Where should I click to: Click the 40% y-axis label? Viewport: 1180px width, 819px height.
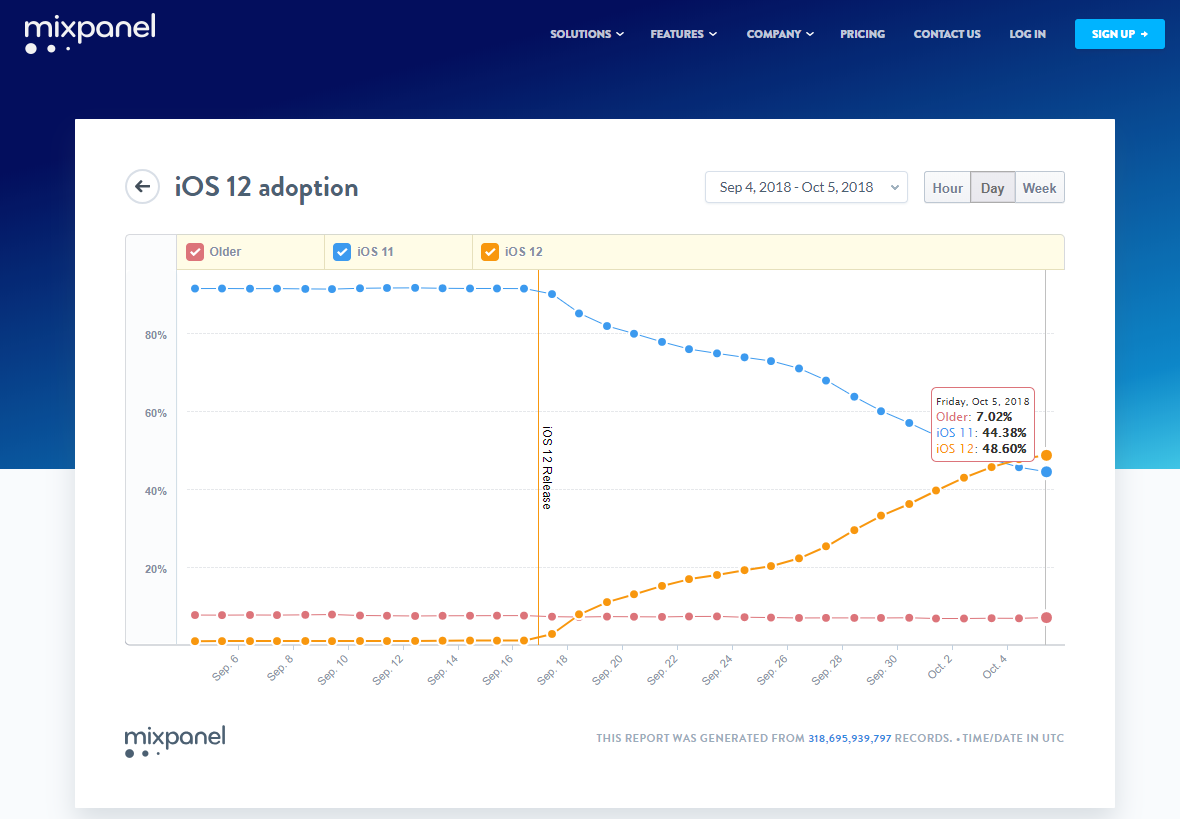pos(156,491)
